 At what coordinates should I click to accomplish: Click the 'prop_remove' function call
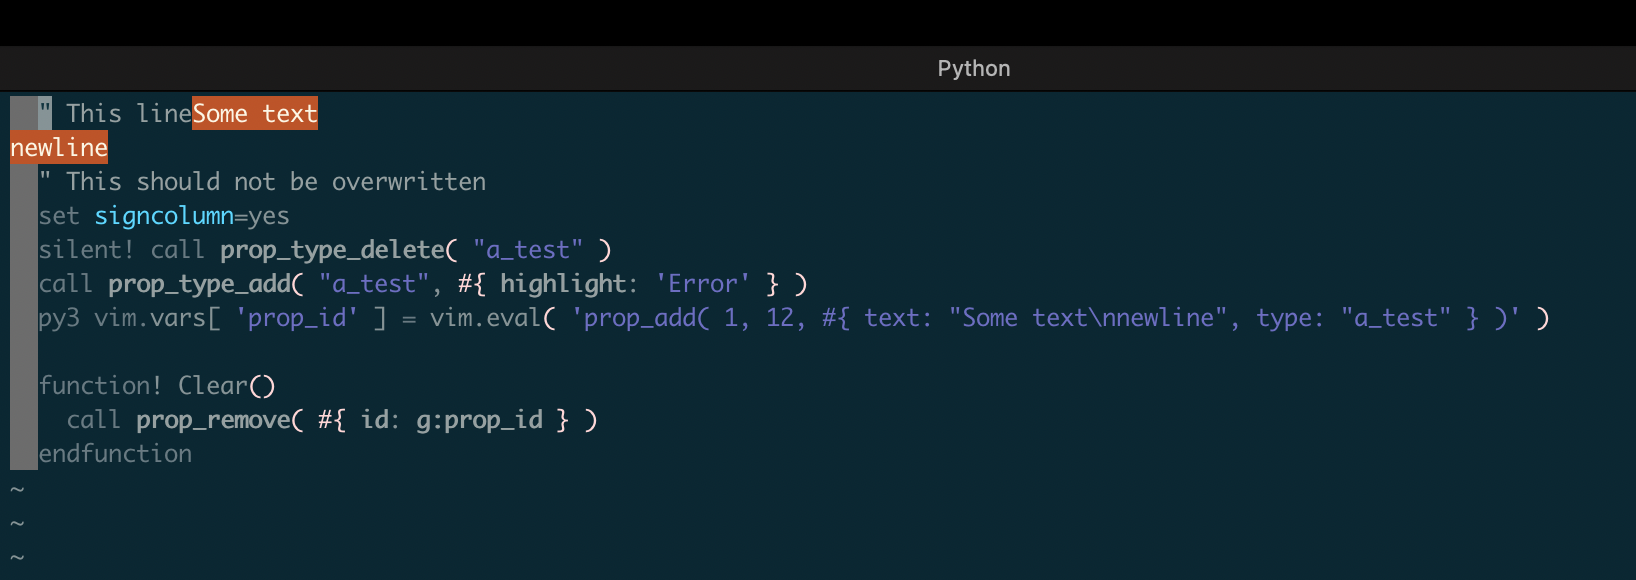pos(213,420)
